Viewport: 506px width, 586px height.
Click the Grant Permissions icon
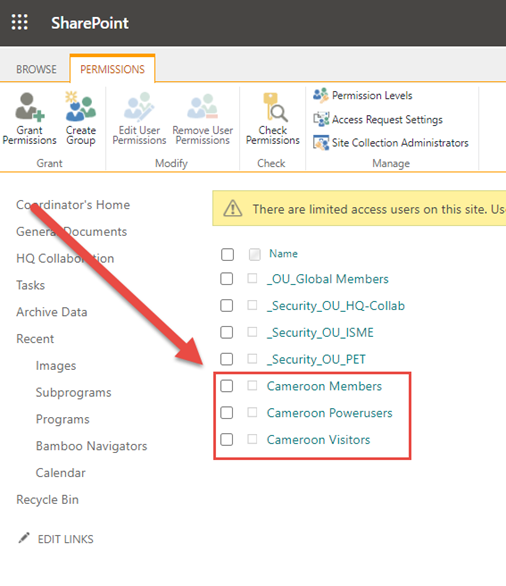30,107
